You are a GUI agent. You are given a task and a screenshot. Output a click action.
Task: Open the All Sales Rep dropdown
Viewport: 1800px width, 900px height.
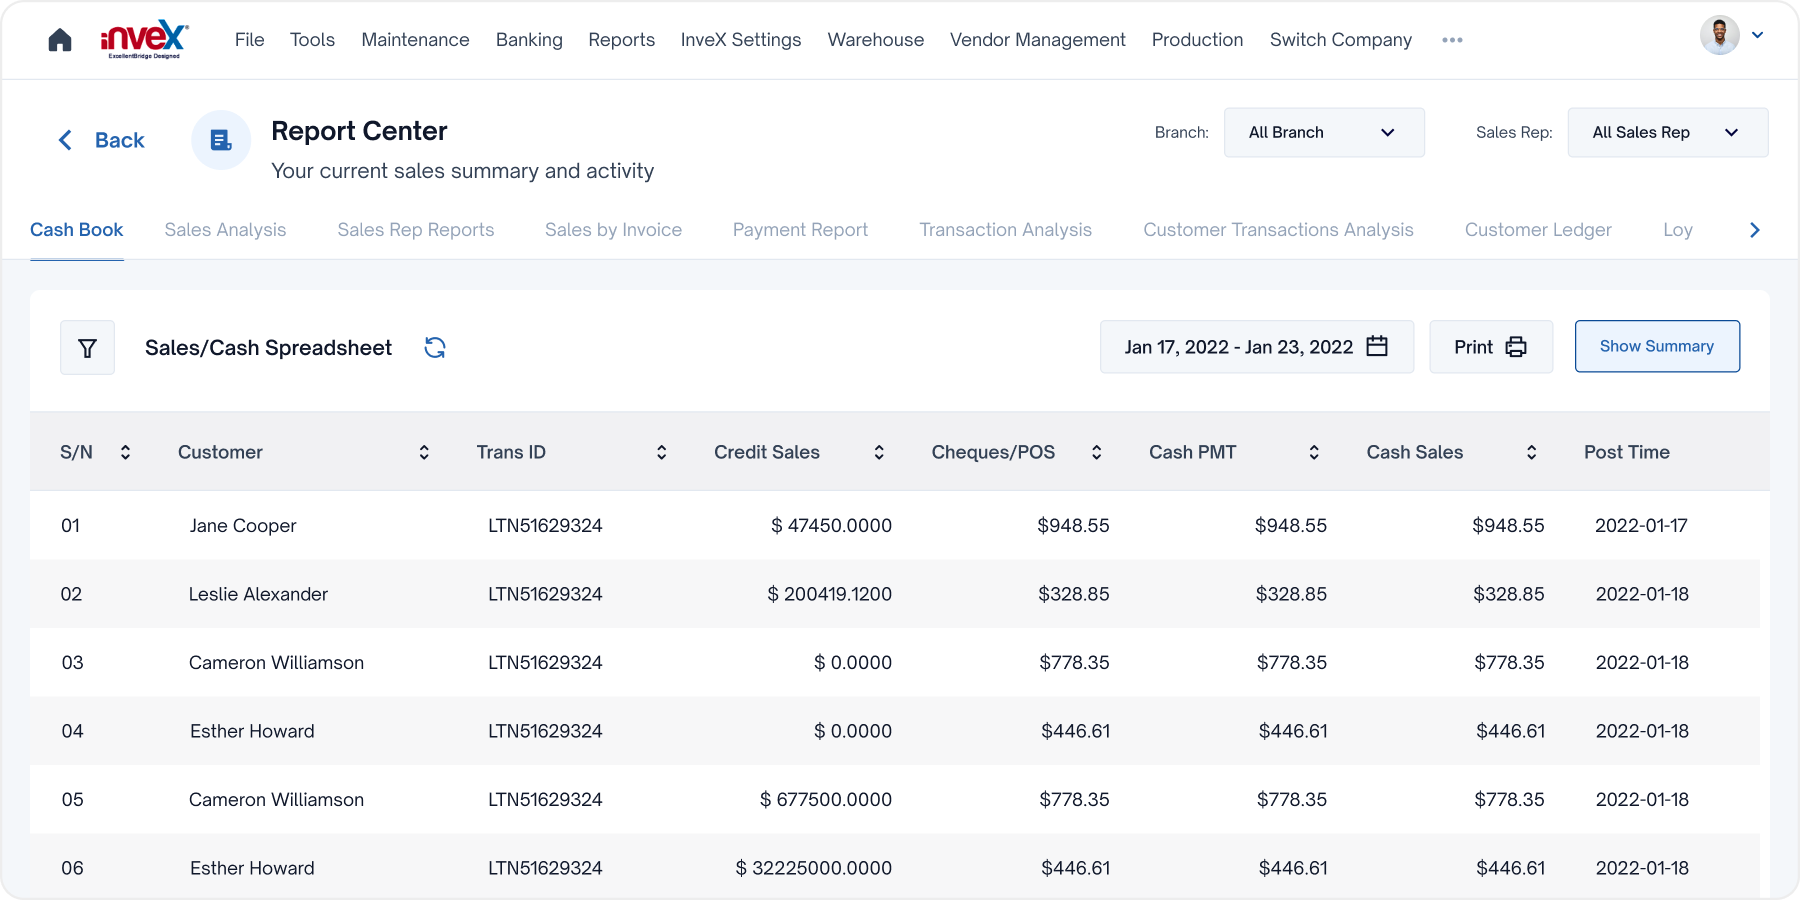coord(1667,133)
